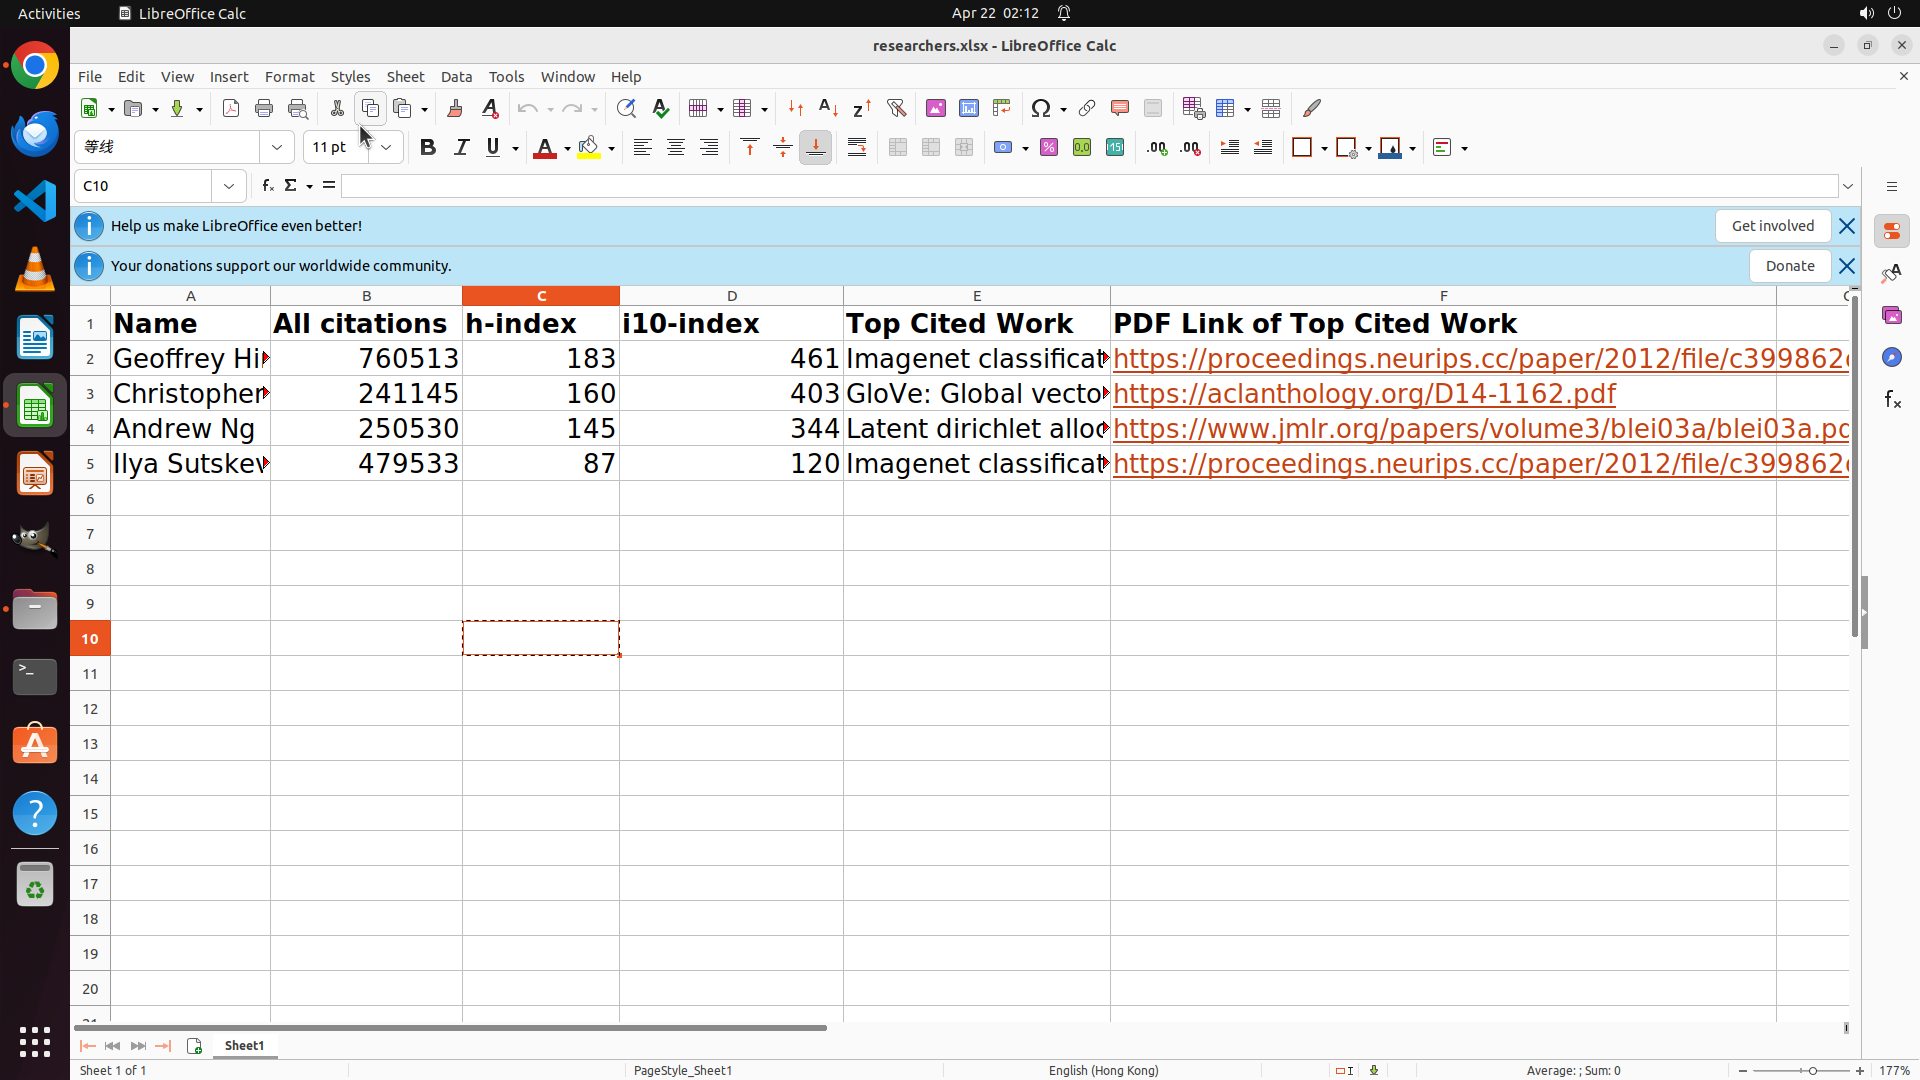This screenshot has width=1920, height=1080.
Task: Open the font size dropdown
Action: (x=386, y=148)
